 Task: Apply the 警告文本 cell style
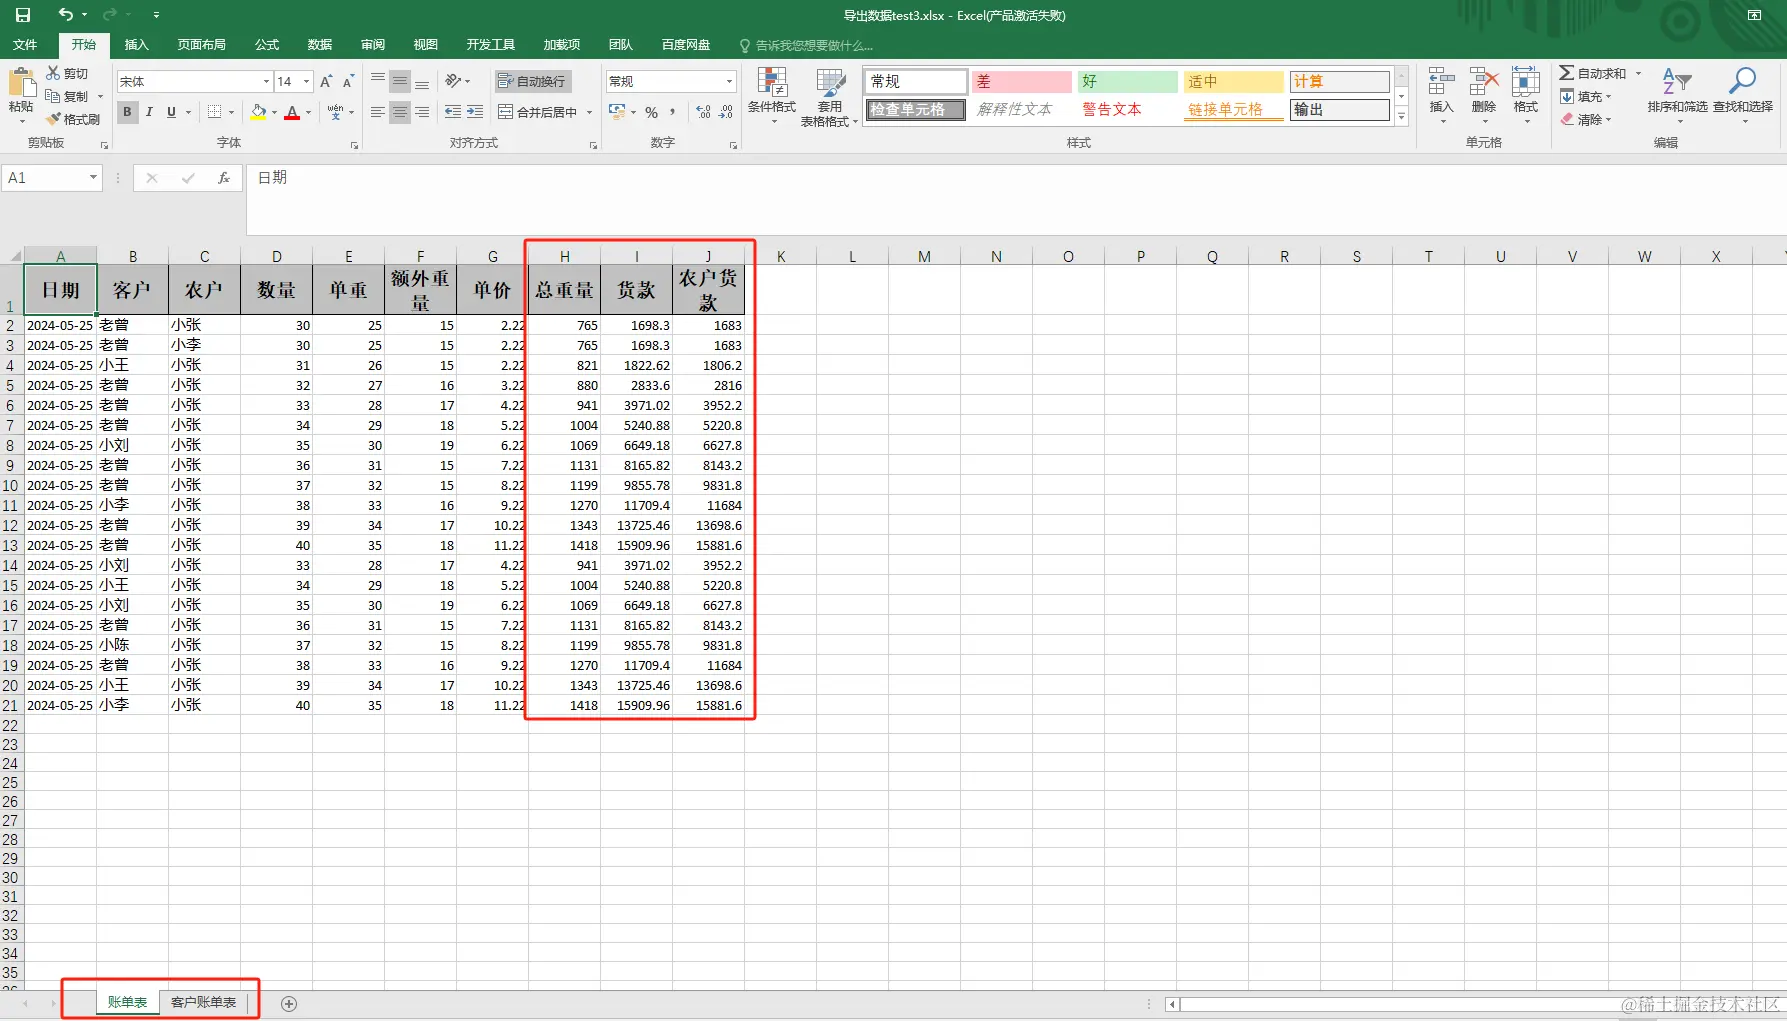1125,110
